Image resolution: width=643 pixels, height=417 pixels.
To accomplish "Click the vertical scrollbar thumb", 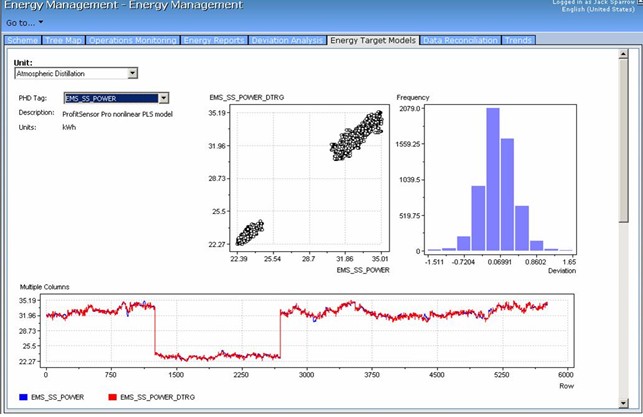I will [x=623, y=141].
